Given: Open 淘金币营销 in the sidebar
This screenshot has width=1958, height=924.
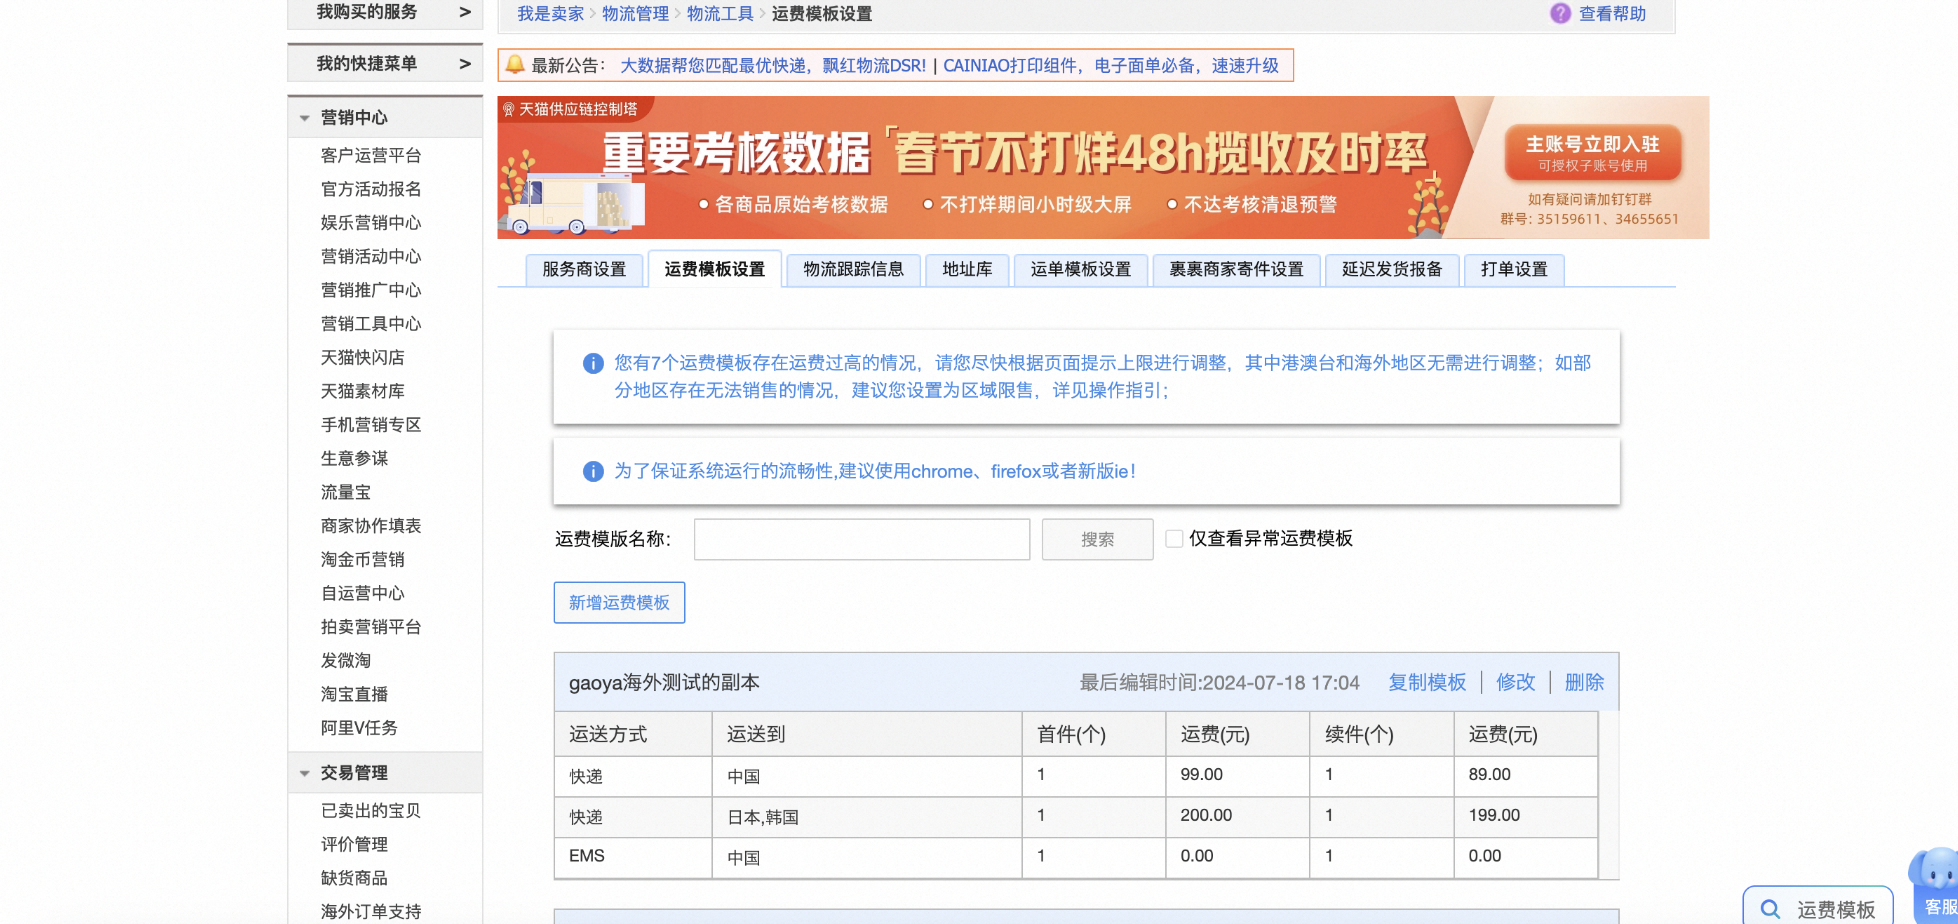Looking at the screenshot, I should 362,560.
